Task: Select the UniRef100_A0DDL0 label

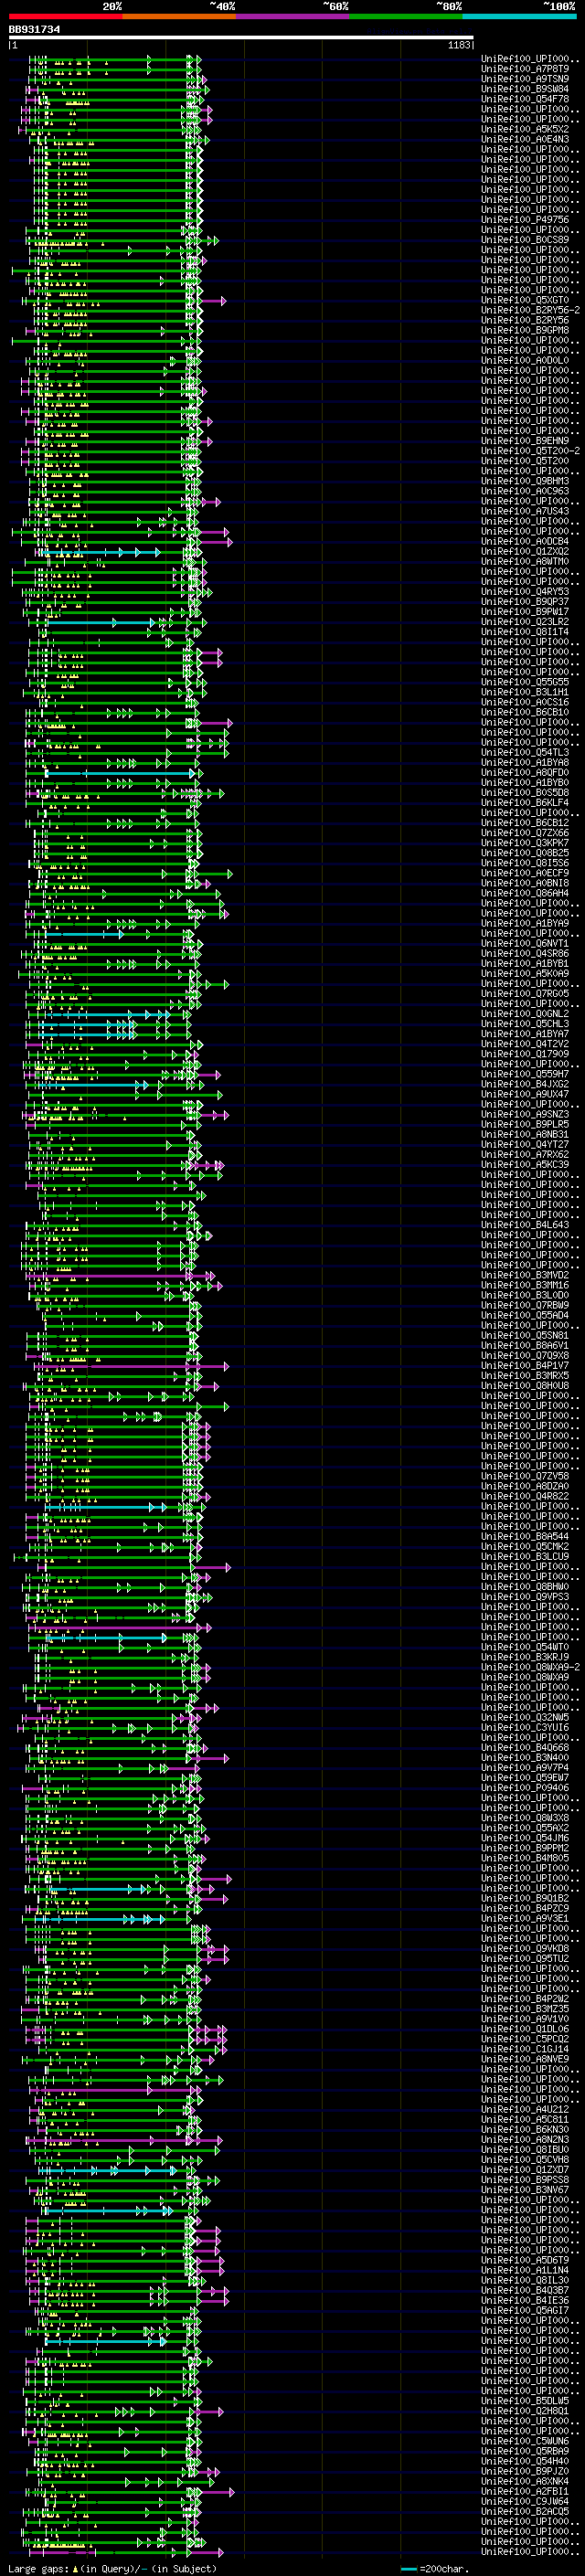Action: pos(525,360)
